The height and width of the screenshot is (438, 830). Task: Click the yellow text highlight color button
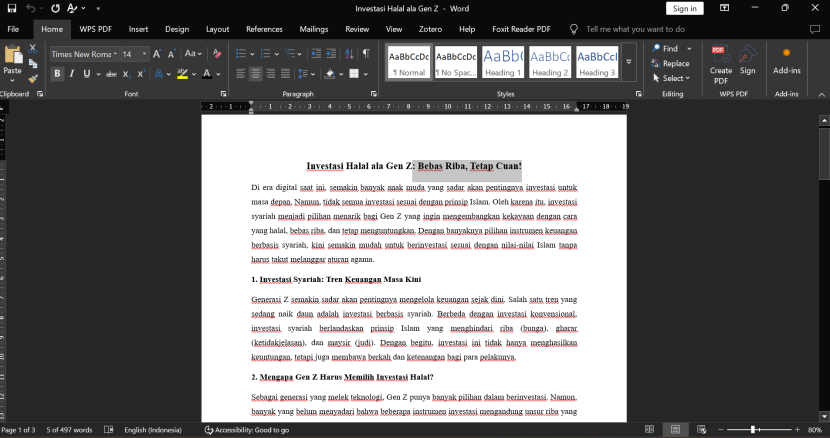pyautogui.click(x=183, y=74)
